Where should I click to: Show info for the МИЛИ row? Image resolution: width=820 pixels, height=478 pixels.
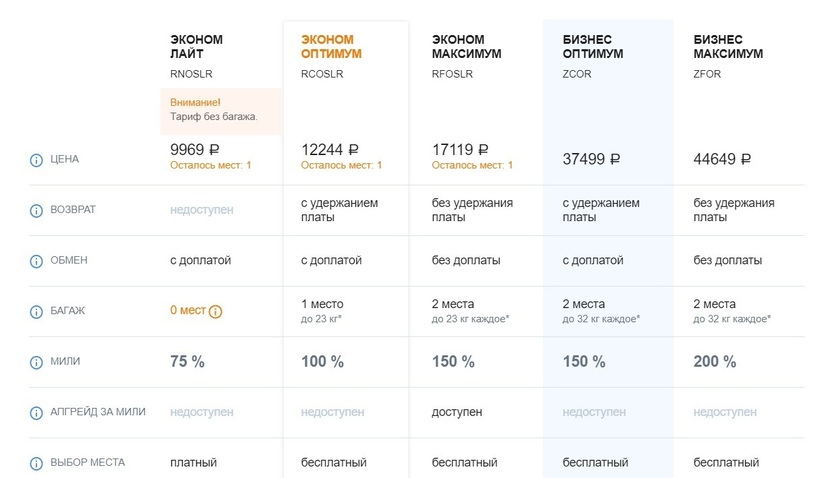pos(37,361)
